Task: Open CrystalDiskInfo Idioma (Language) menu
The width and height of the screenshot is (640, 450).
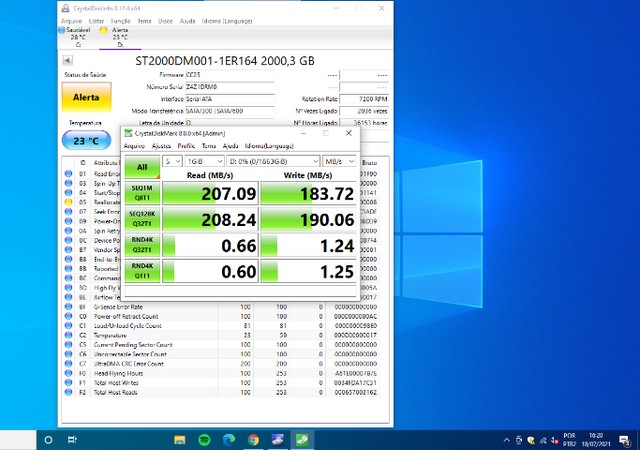Action: pos(227,21)
